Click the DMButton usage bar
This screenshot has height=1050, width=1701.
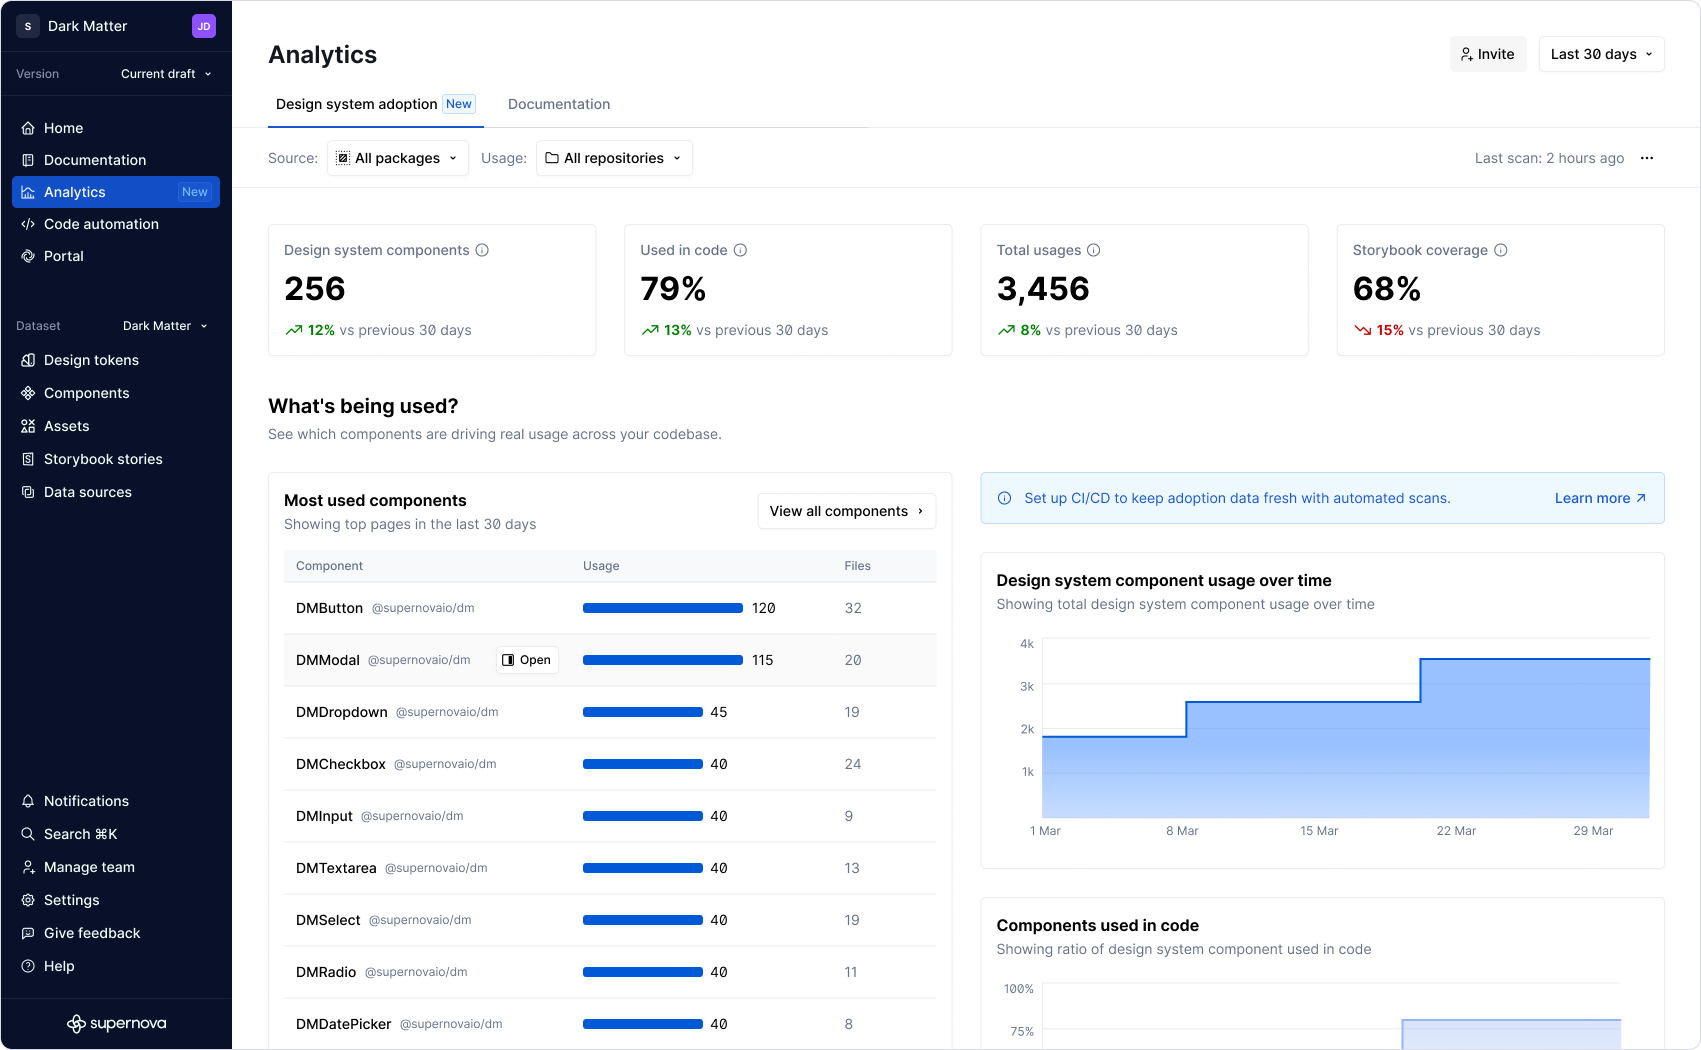[x=663, y=608]
